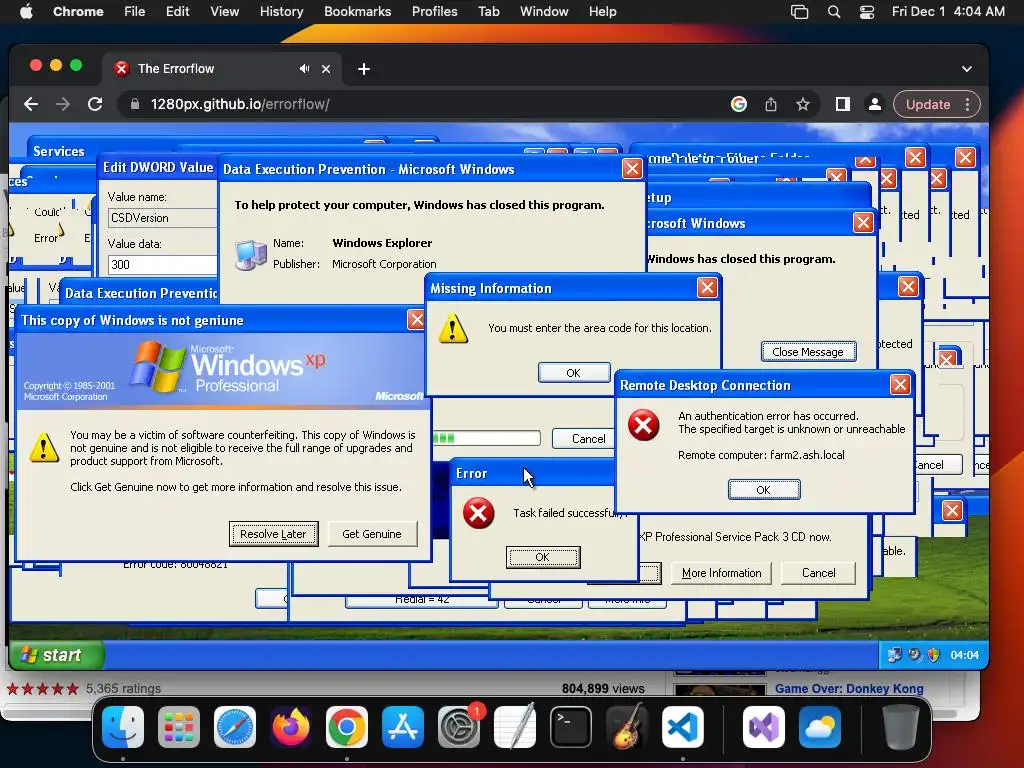The image size is (1024, 768).
Task: Toggle Chrome side panel icon
Action: 842,104
